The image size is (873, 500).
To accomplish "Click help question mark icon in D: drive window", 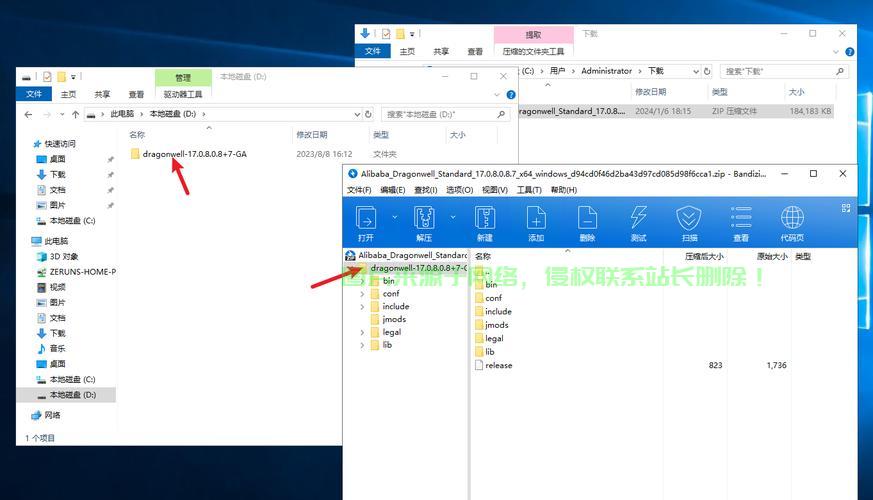I will pos(511,95).
